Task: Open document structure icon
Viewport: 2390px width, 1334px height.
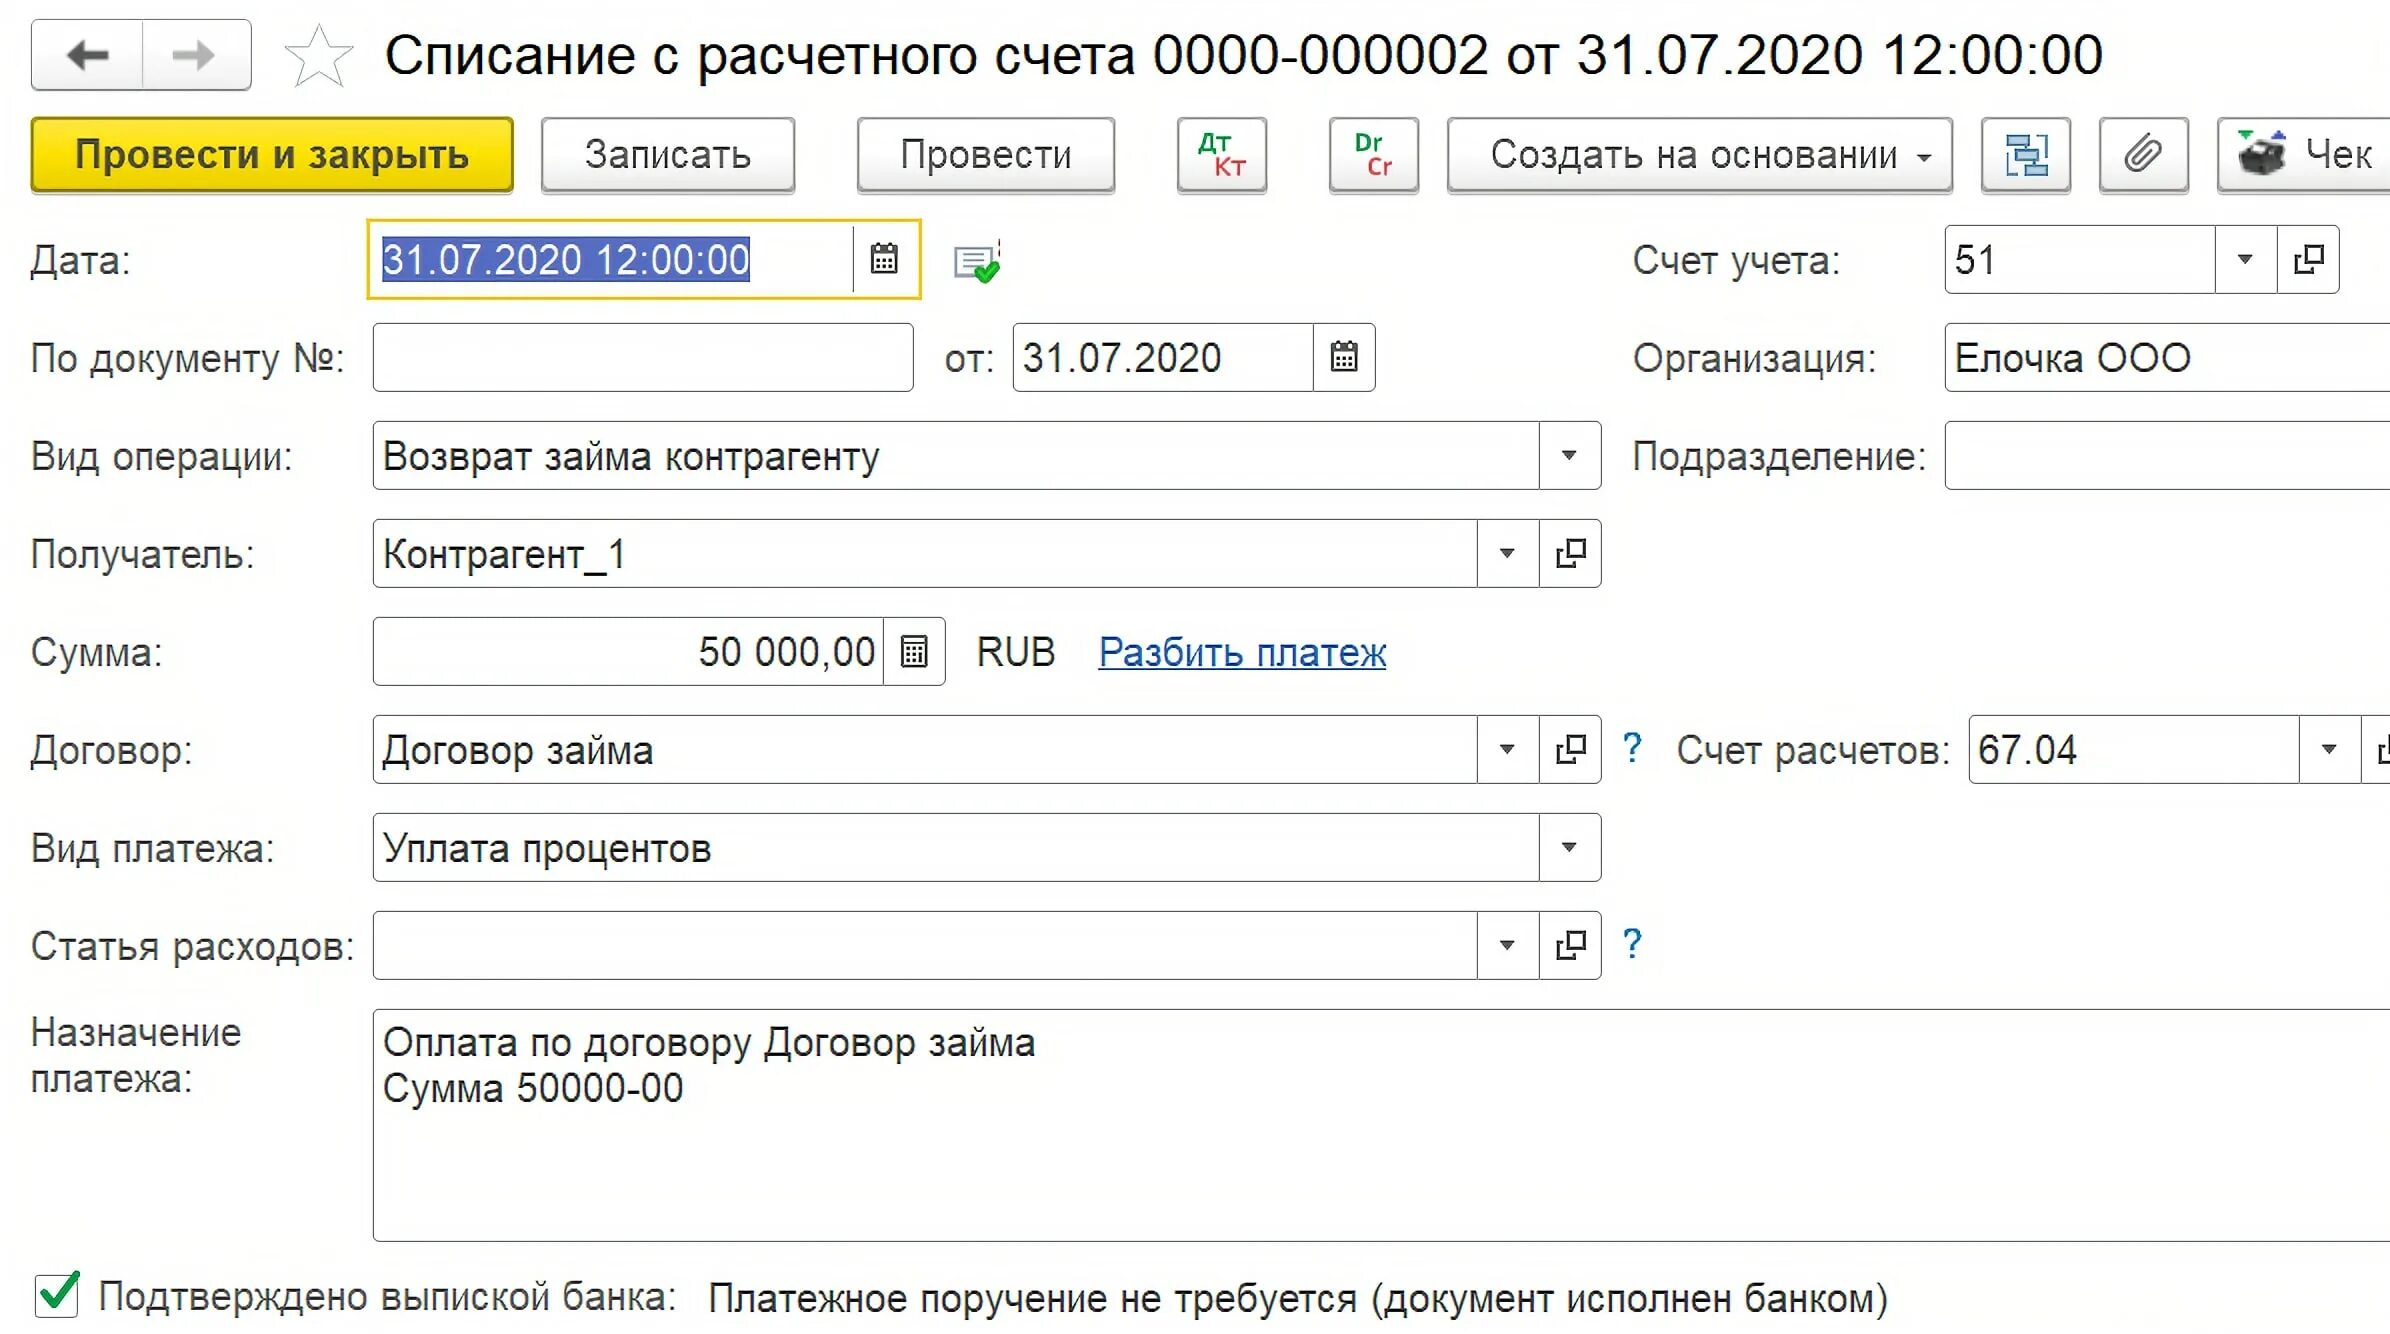Action: point(2025,155)
